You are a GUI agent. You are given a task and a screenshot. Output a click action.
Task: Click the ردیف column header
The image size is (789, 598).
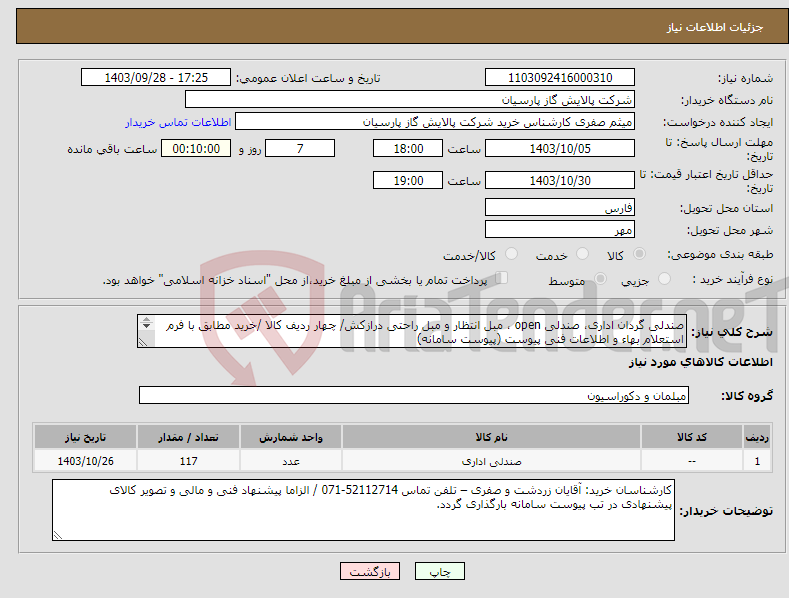757,437
